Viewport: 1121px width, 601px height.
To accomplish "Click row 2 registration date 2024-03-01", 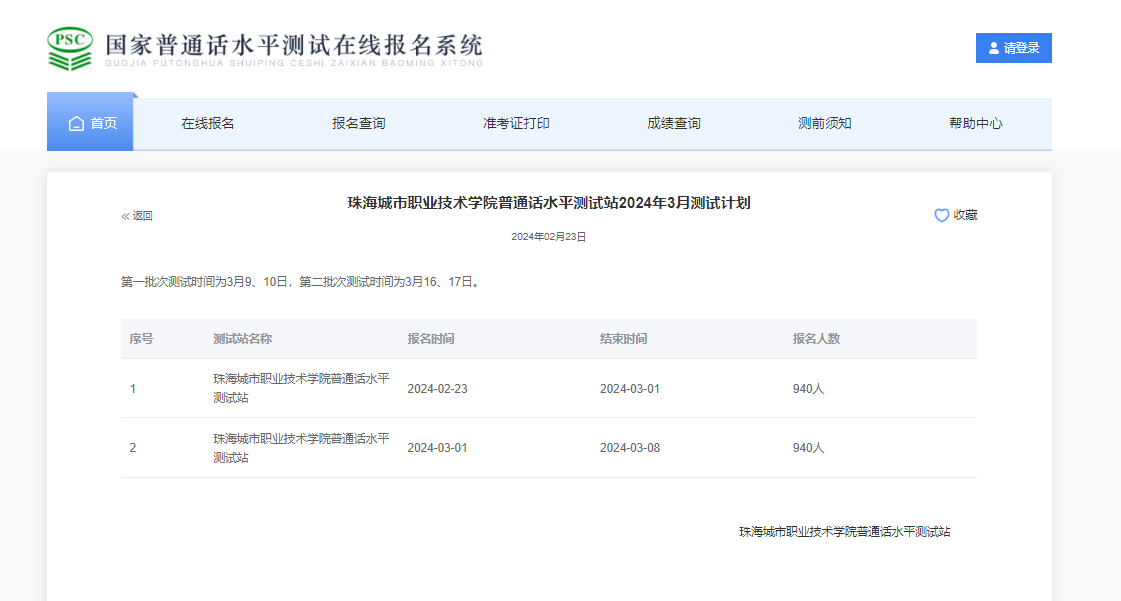I will click(x=438, y=448).
